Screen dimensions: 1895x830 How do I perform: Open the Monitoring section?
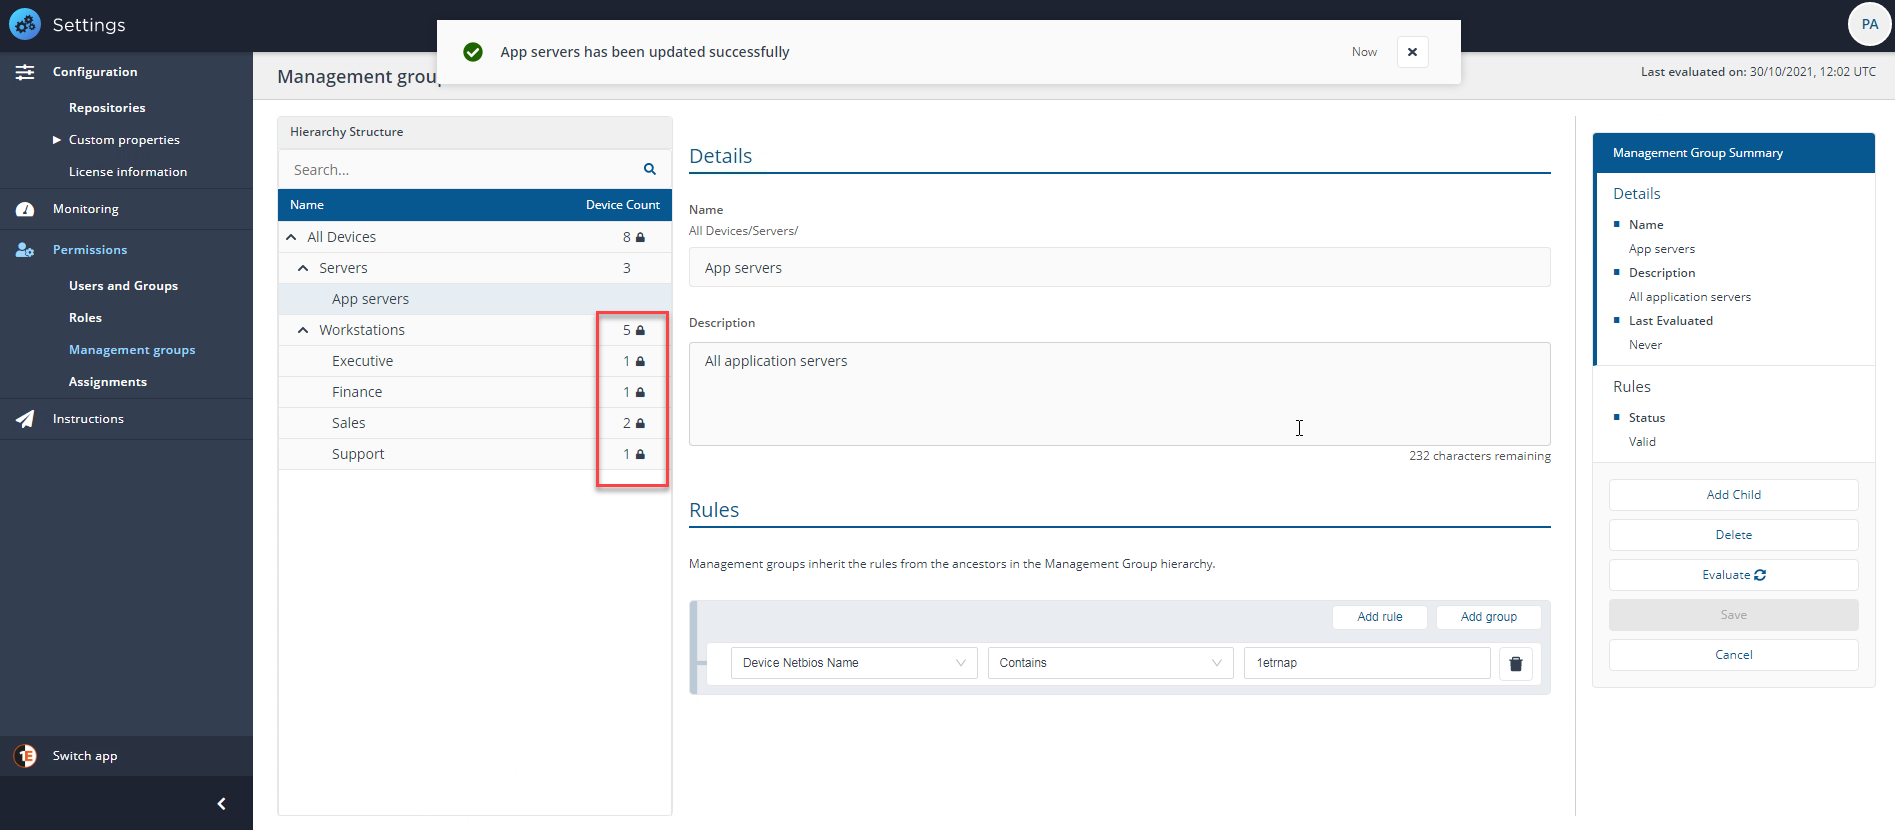click(x=86, y=209)
